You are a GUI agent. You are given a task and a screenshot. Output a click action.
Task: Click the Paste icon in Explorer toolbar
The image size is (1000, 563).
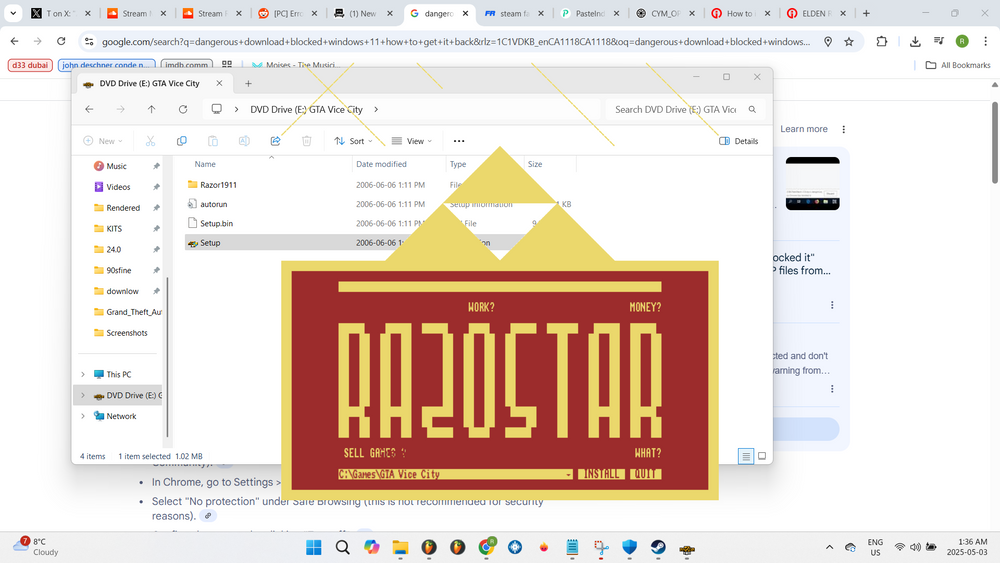tap(213, 141)
